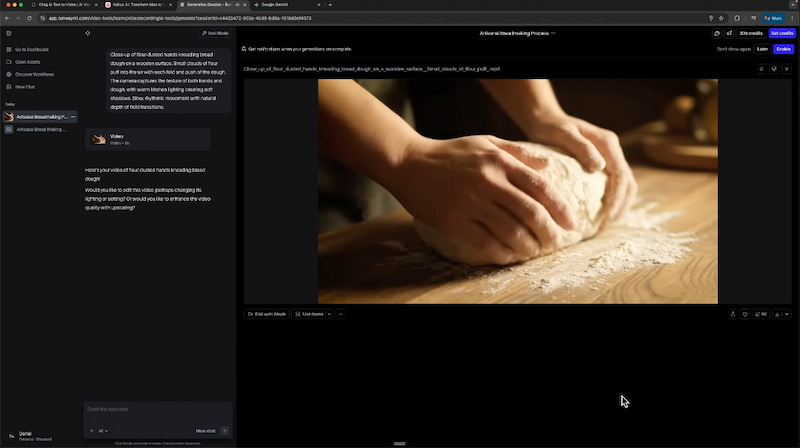Open the 4K upscale option

(761, 314)
